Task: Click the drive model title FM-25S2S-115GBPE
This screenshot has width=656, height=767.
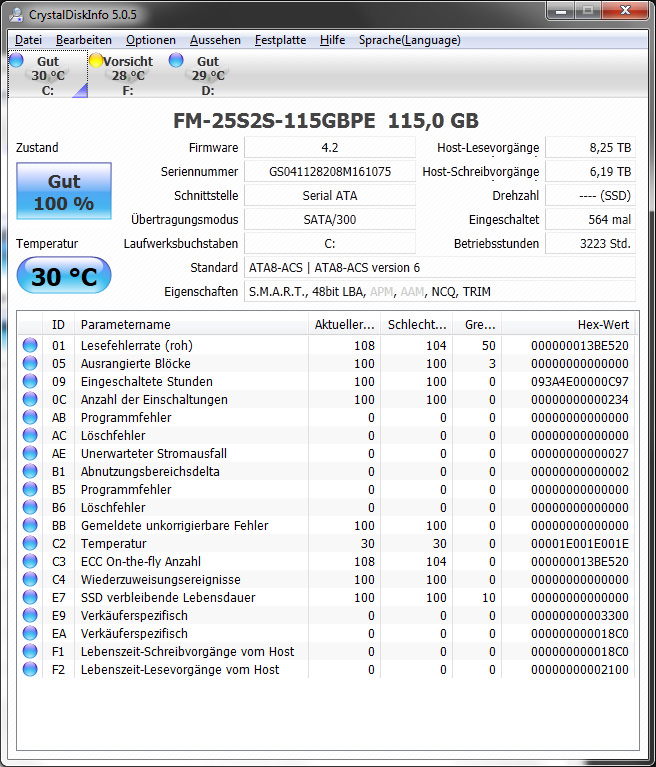Action: [x=274, y=121]
